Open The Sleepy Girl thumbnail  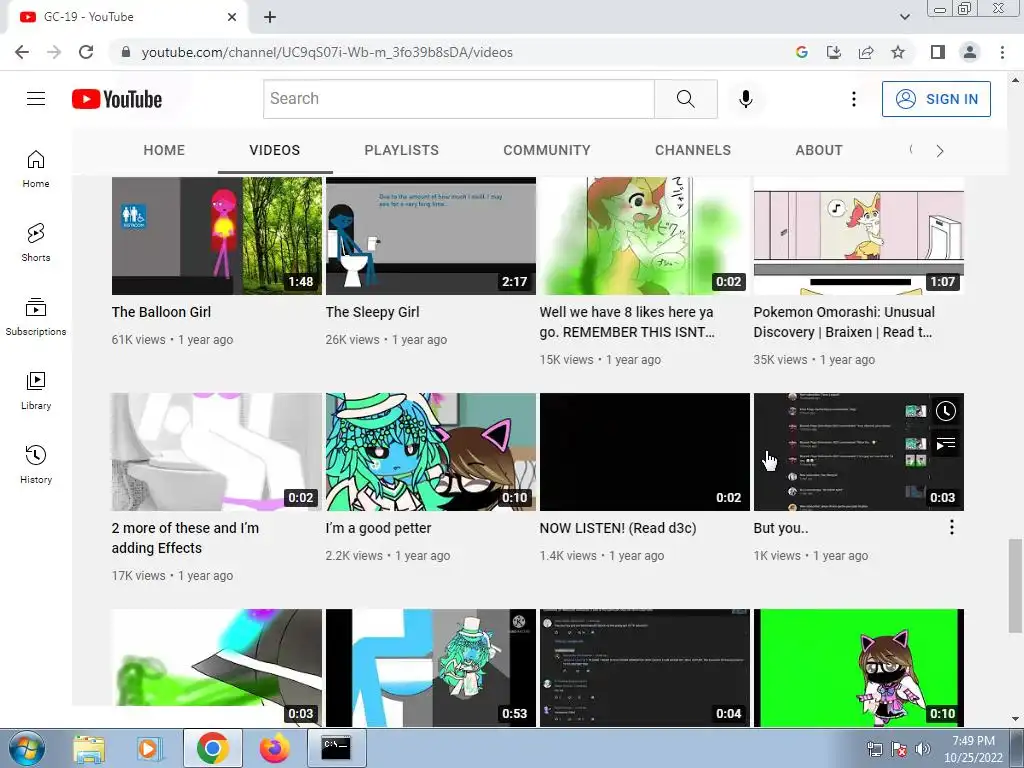click(430, 236)
